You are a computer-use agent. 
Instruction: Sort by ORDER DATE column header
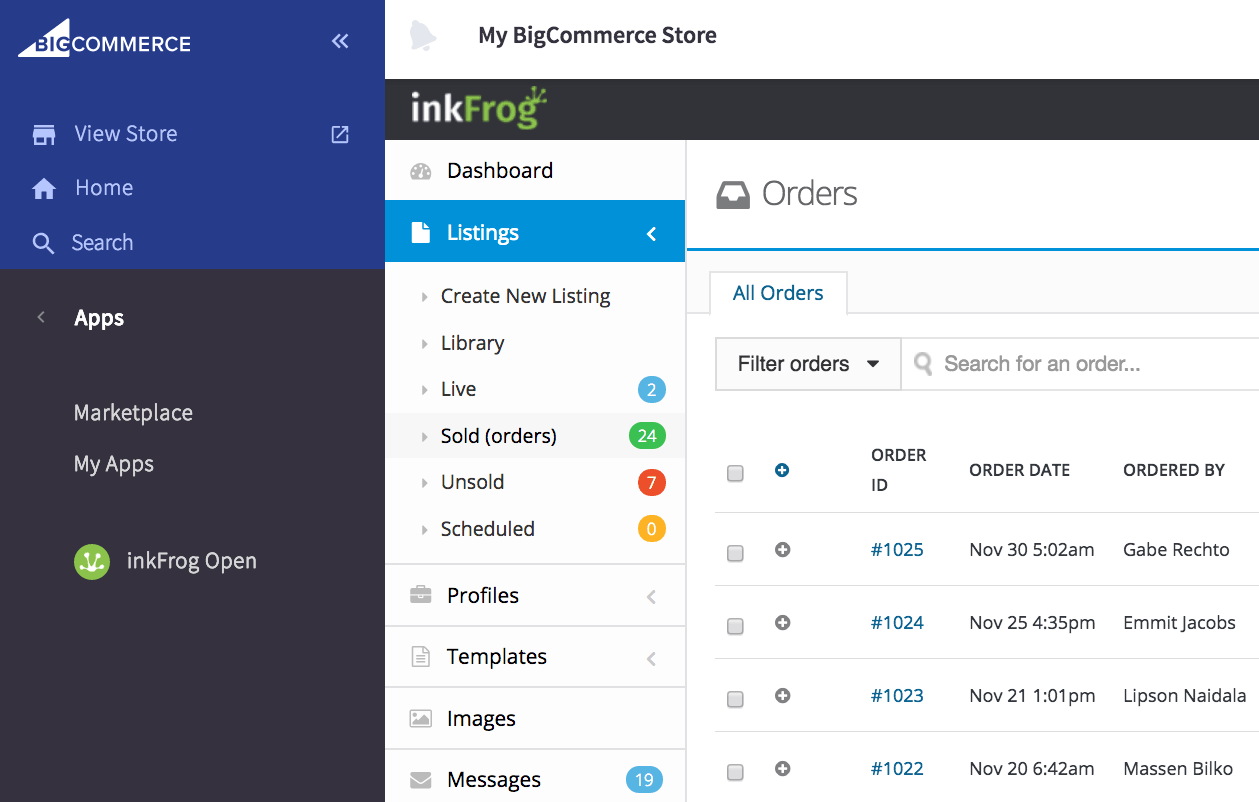(1020, 470)
